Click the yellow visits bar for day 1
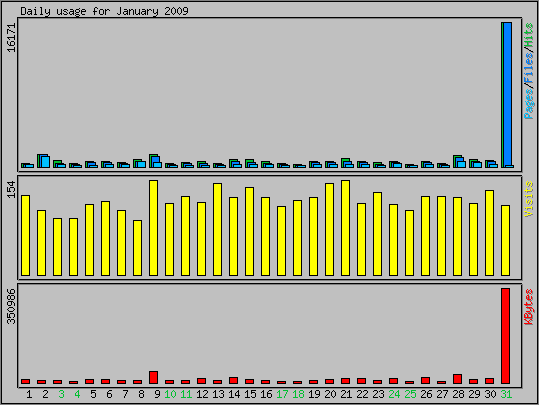The height and width of the screenshot is (405, 539). pos(25,236)
